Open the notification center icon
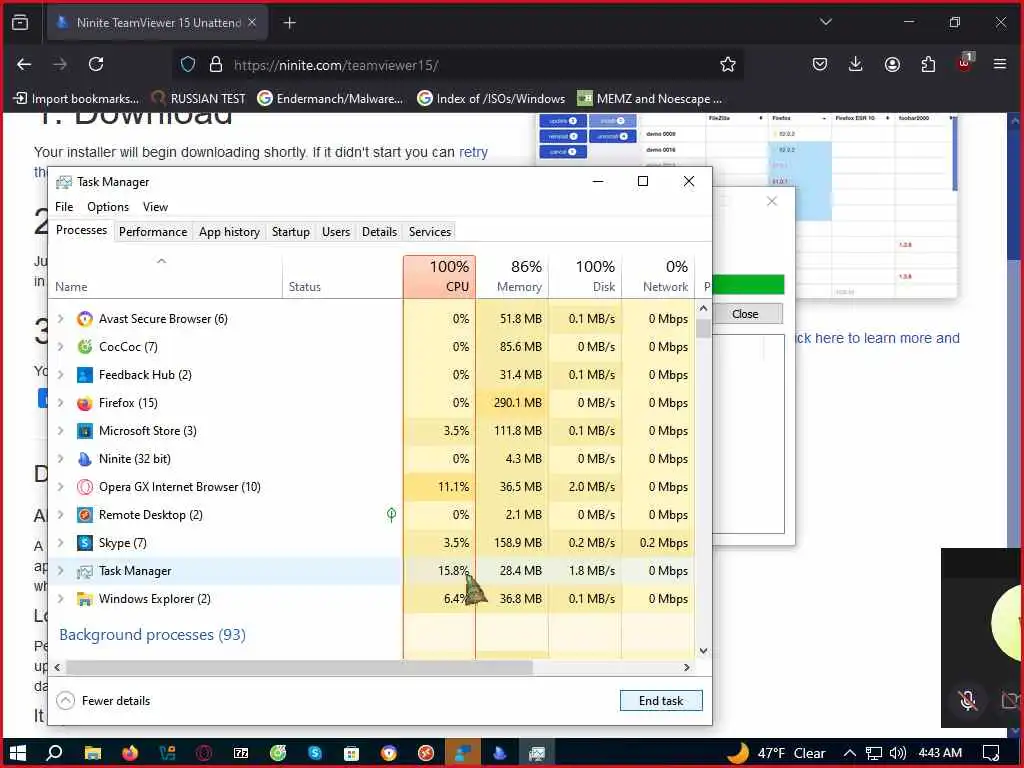Viewport: 1024px width, 768px height. click(x=991, y=753)
